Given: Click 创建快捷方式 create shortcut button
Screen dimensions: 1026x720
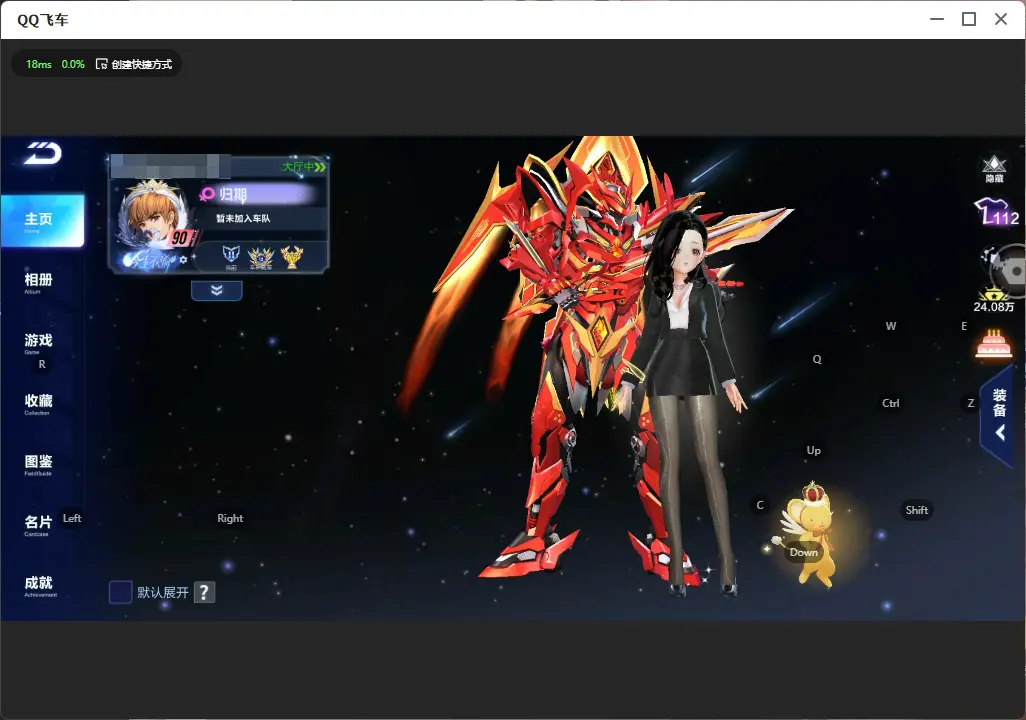Looking at the screenshot, I should (x=134, y=64).
